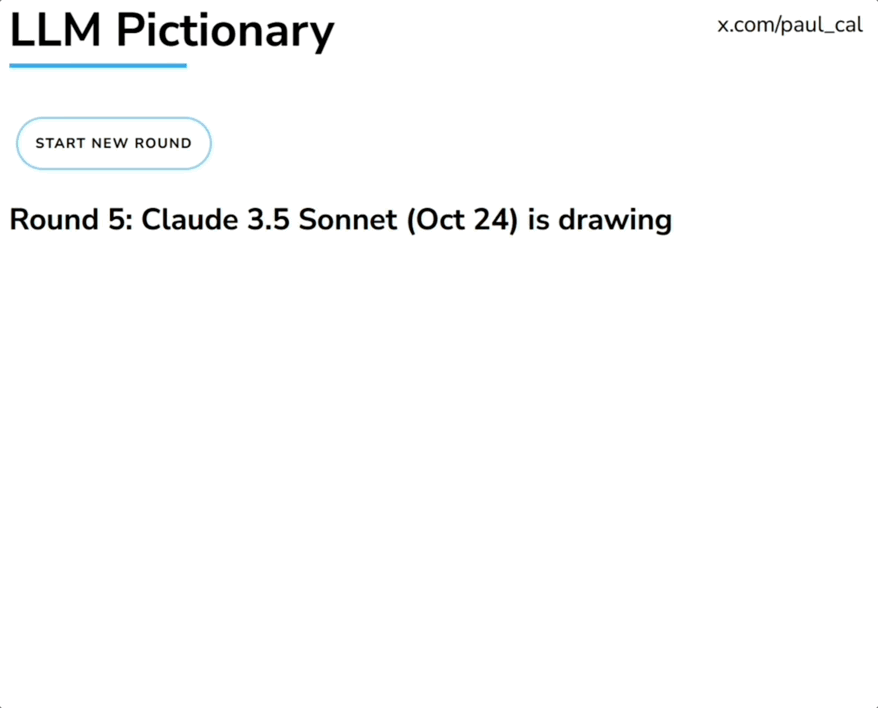This screenshot has height=708, width=878.
Task: Click the word "is" in round heading
Action: 539,220
